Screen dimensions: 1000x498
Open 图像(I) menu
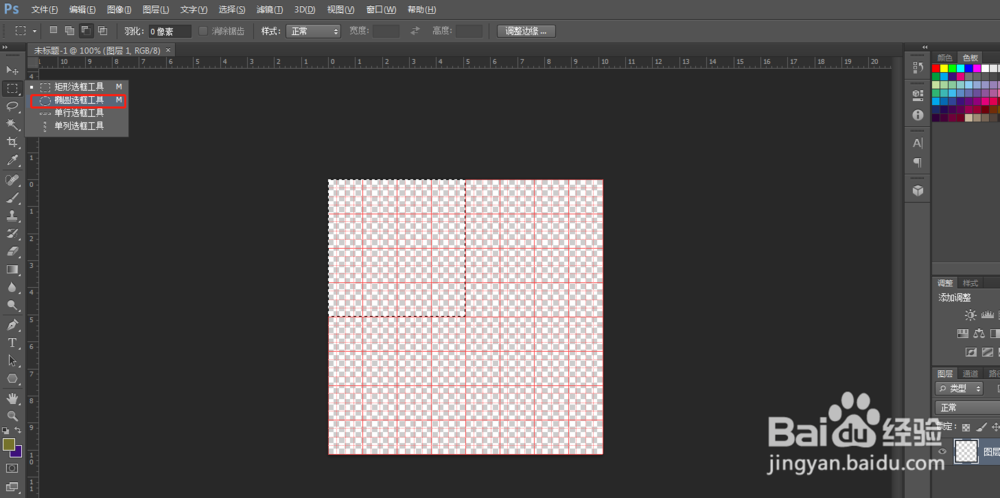coord(119,10)
